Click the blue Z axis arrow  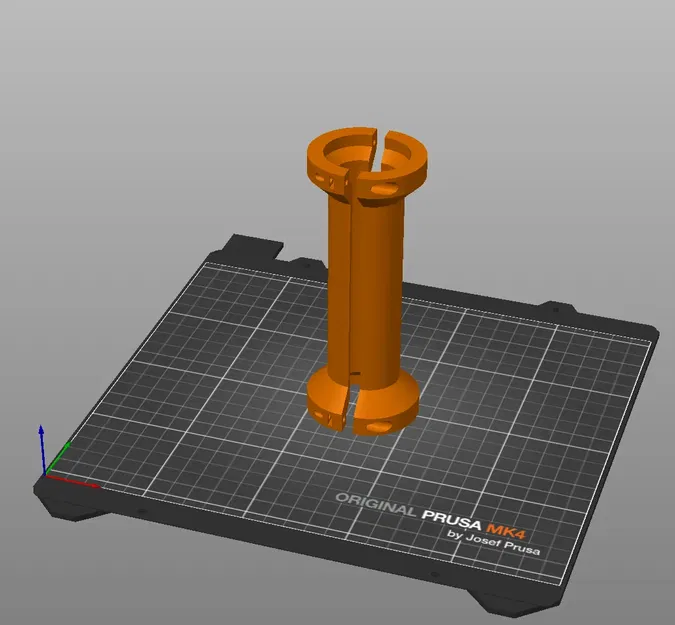coord(42,448)
